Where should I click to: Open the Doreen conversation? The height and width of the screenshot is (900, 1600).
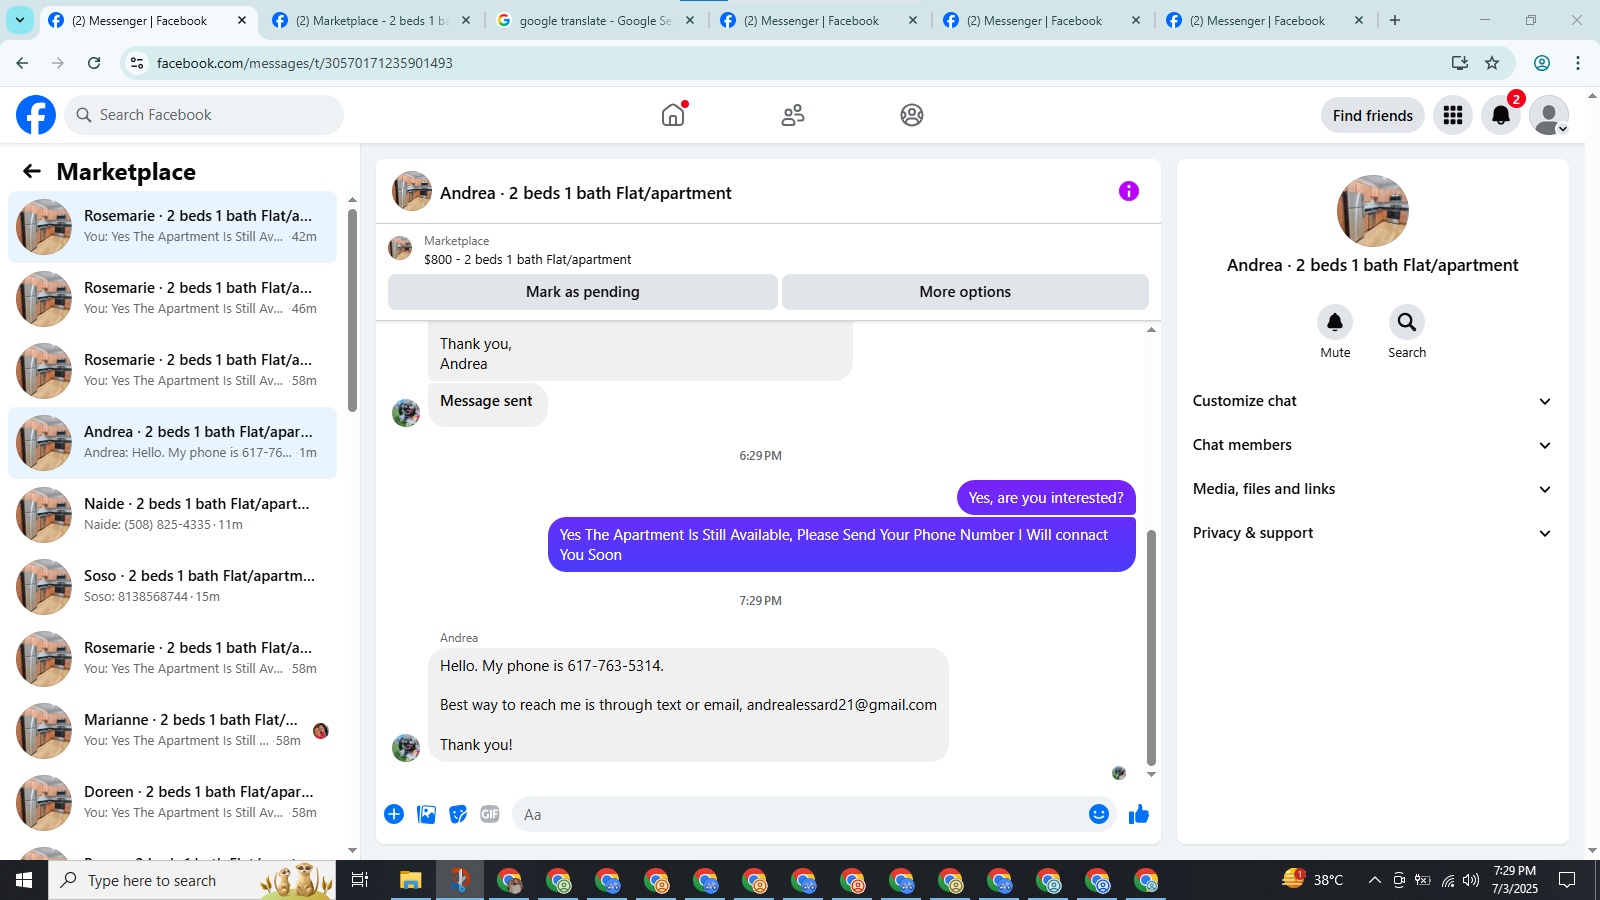(173, 803)
